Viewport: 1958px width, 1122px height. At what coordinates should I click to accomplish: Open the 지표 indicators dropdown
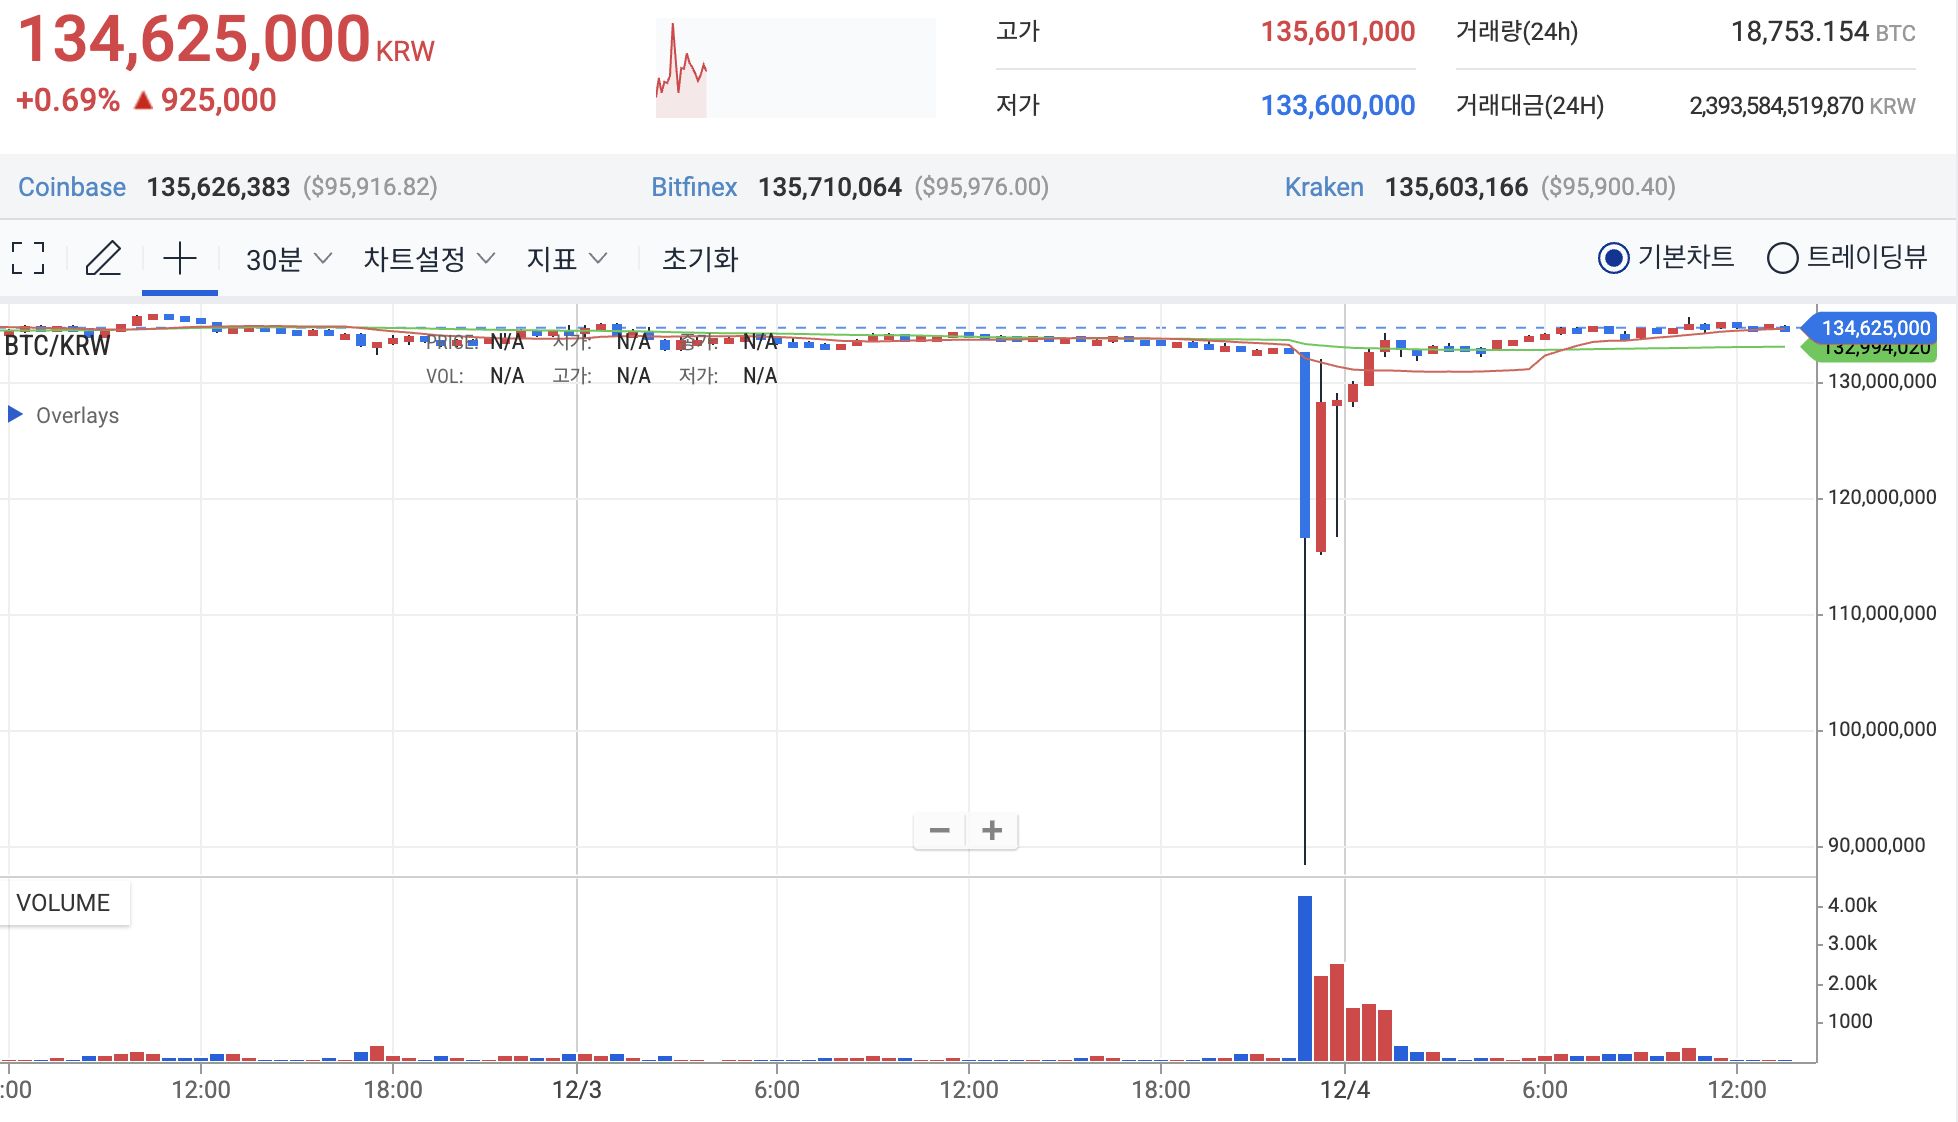566,259
